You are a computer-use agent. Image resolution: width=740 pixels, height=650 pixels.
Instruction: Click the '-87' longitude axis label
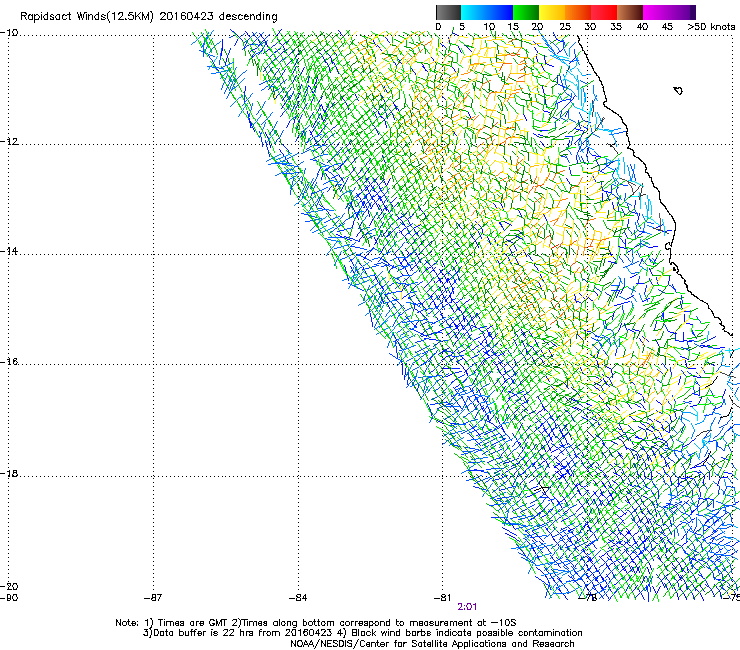pyautogui.click(x=153, y=598)
